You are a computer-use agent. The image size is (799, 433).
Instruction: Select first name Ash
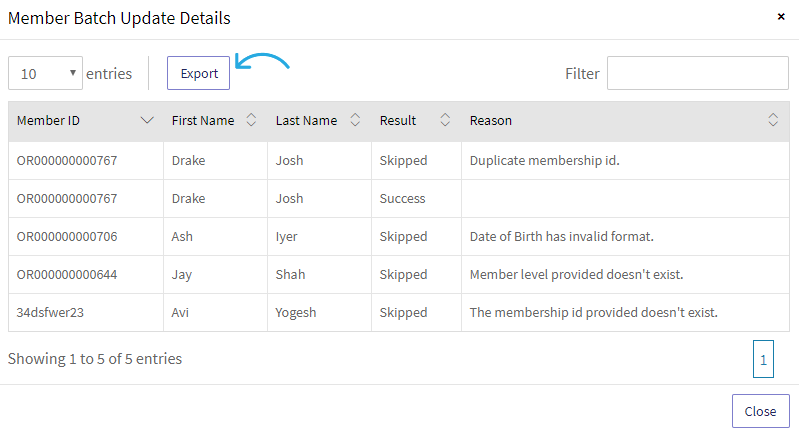click(182, 236)
